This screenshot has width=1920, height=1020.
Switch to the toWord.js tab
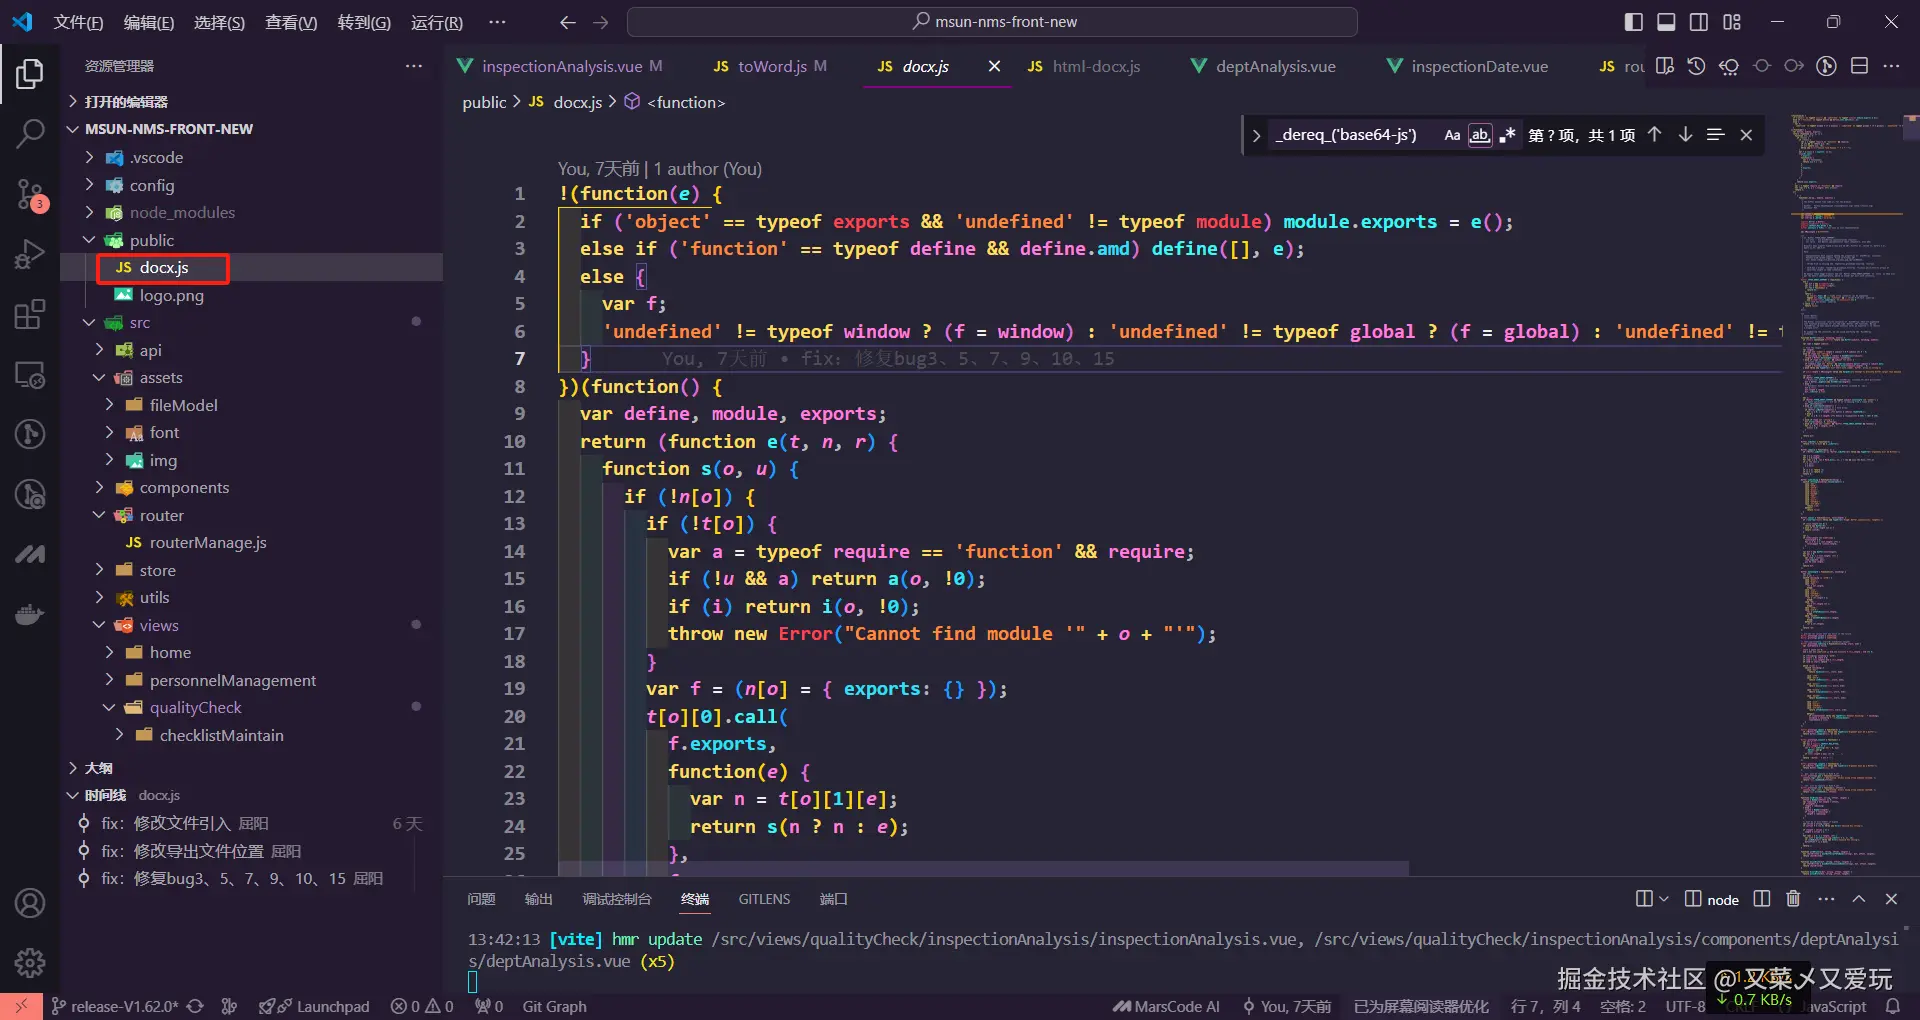click(x=771, y=66)
